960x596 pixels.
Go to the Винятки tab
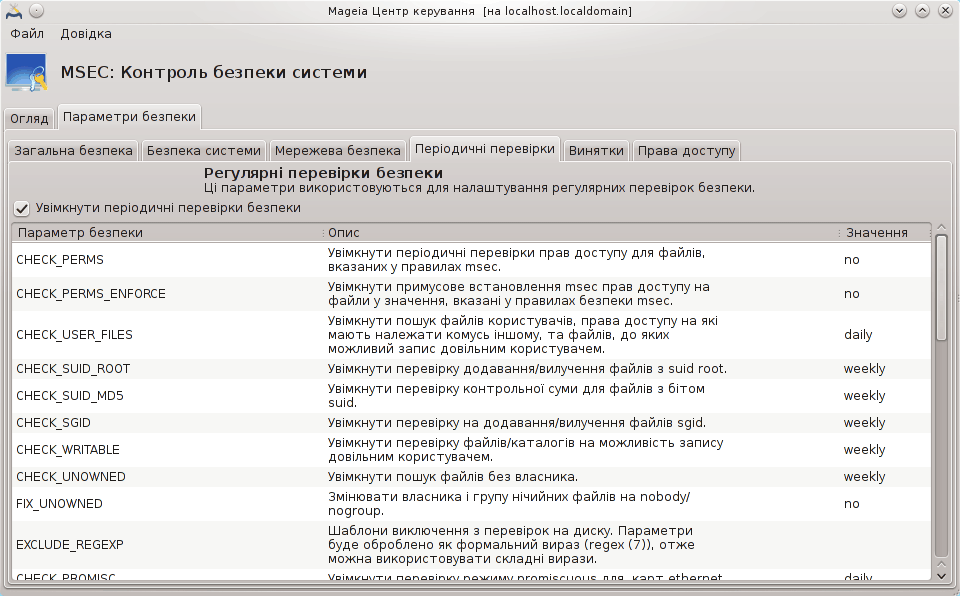596,151
